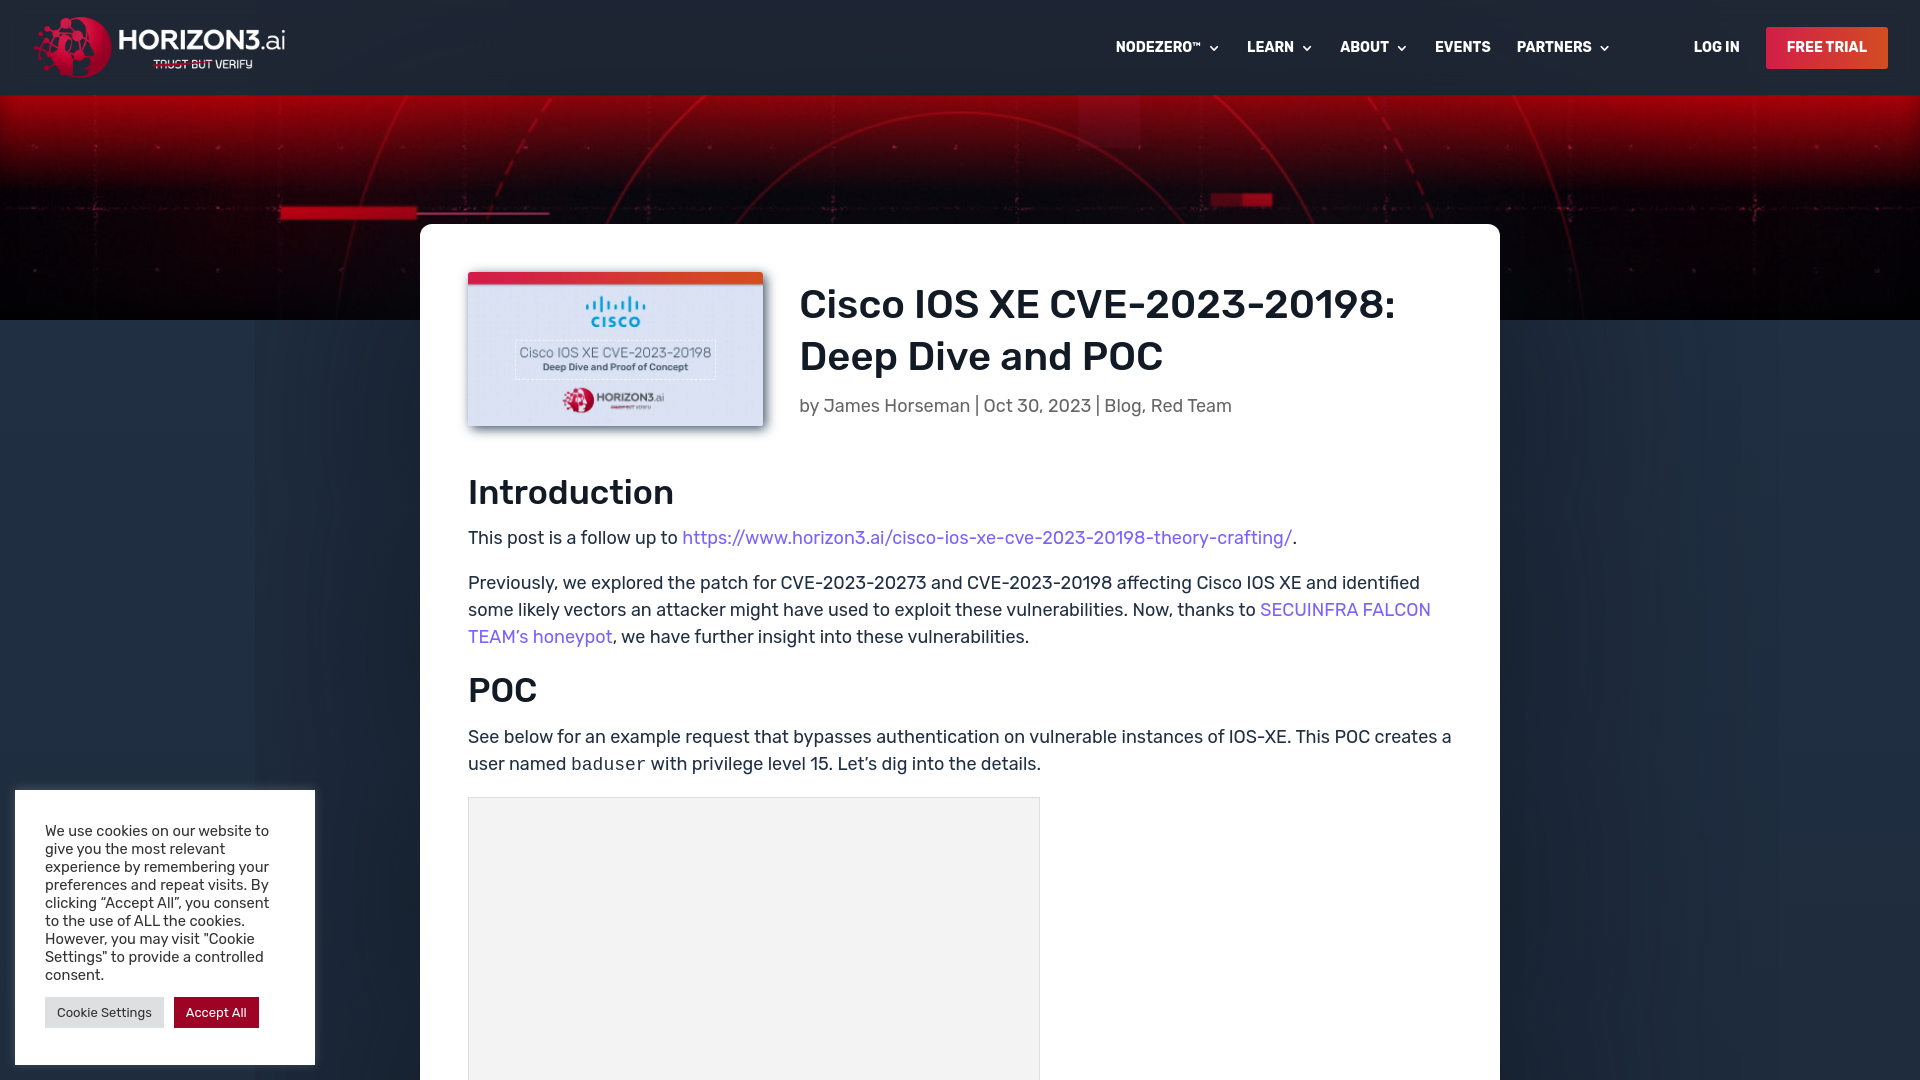The height and width of the screenshot is (1080, 1920).
Task: Click the James Horseman author name
Action: [x=897, y=405]
